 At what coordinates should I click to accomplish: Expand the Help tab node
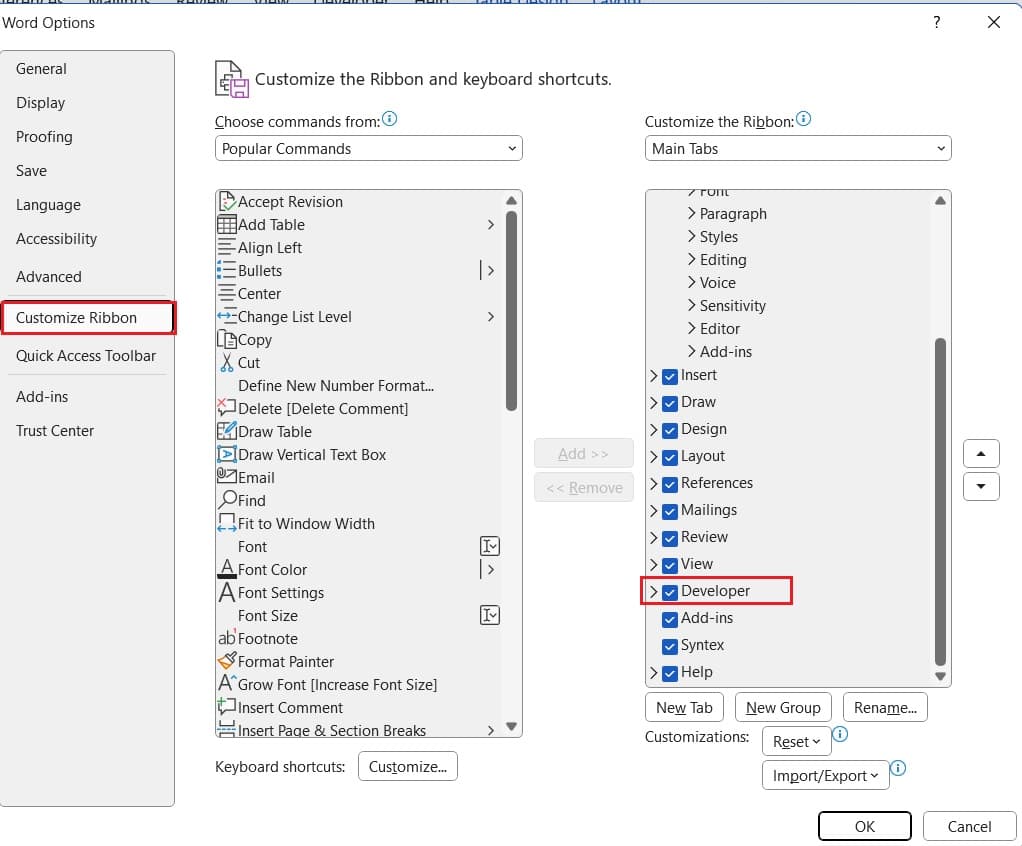point(653,673)
